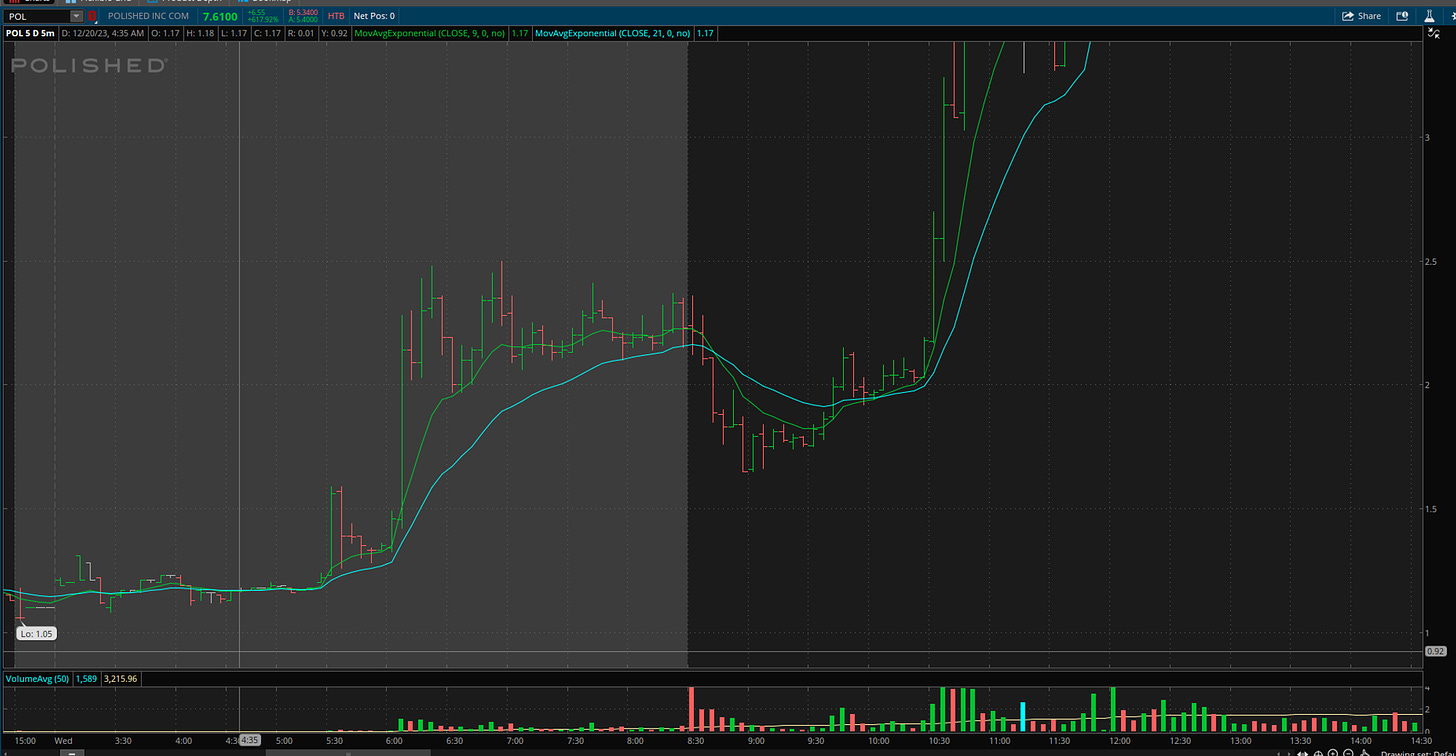
Task: Click the Share button
Action: [x=1361, y=16]
